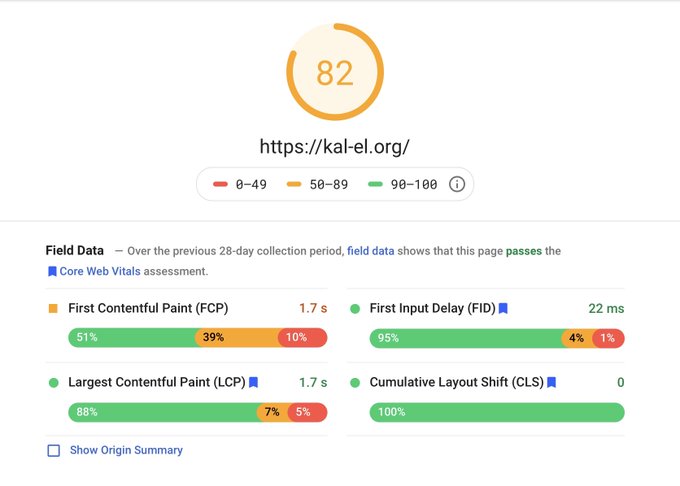Click the 82 performance score gauge

(335, 72)
